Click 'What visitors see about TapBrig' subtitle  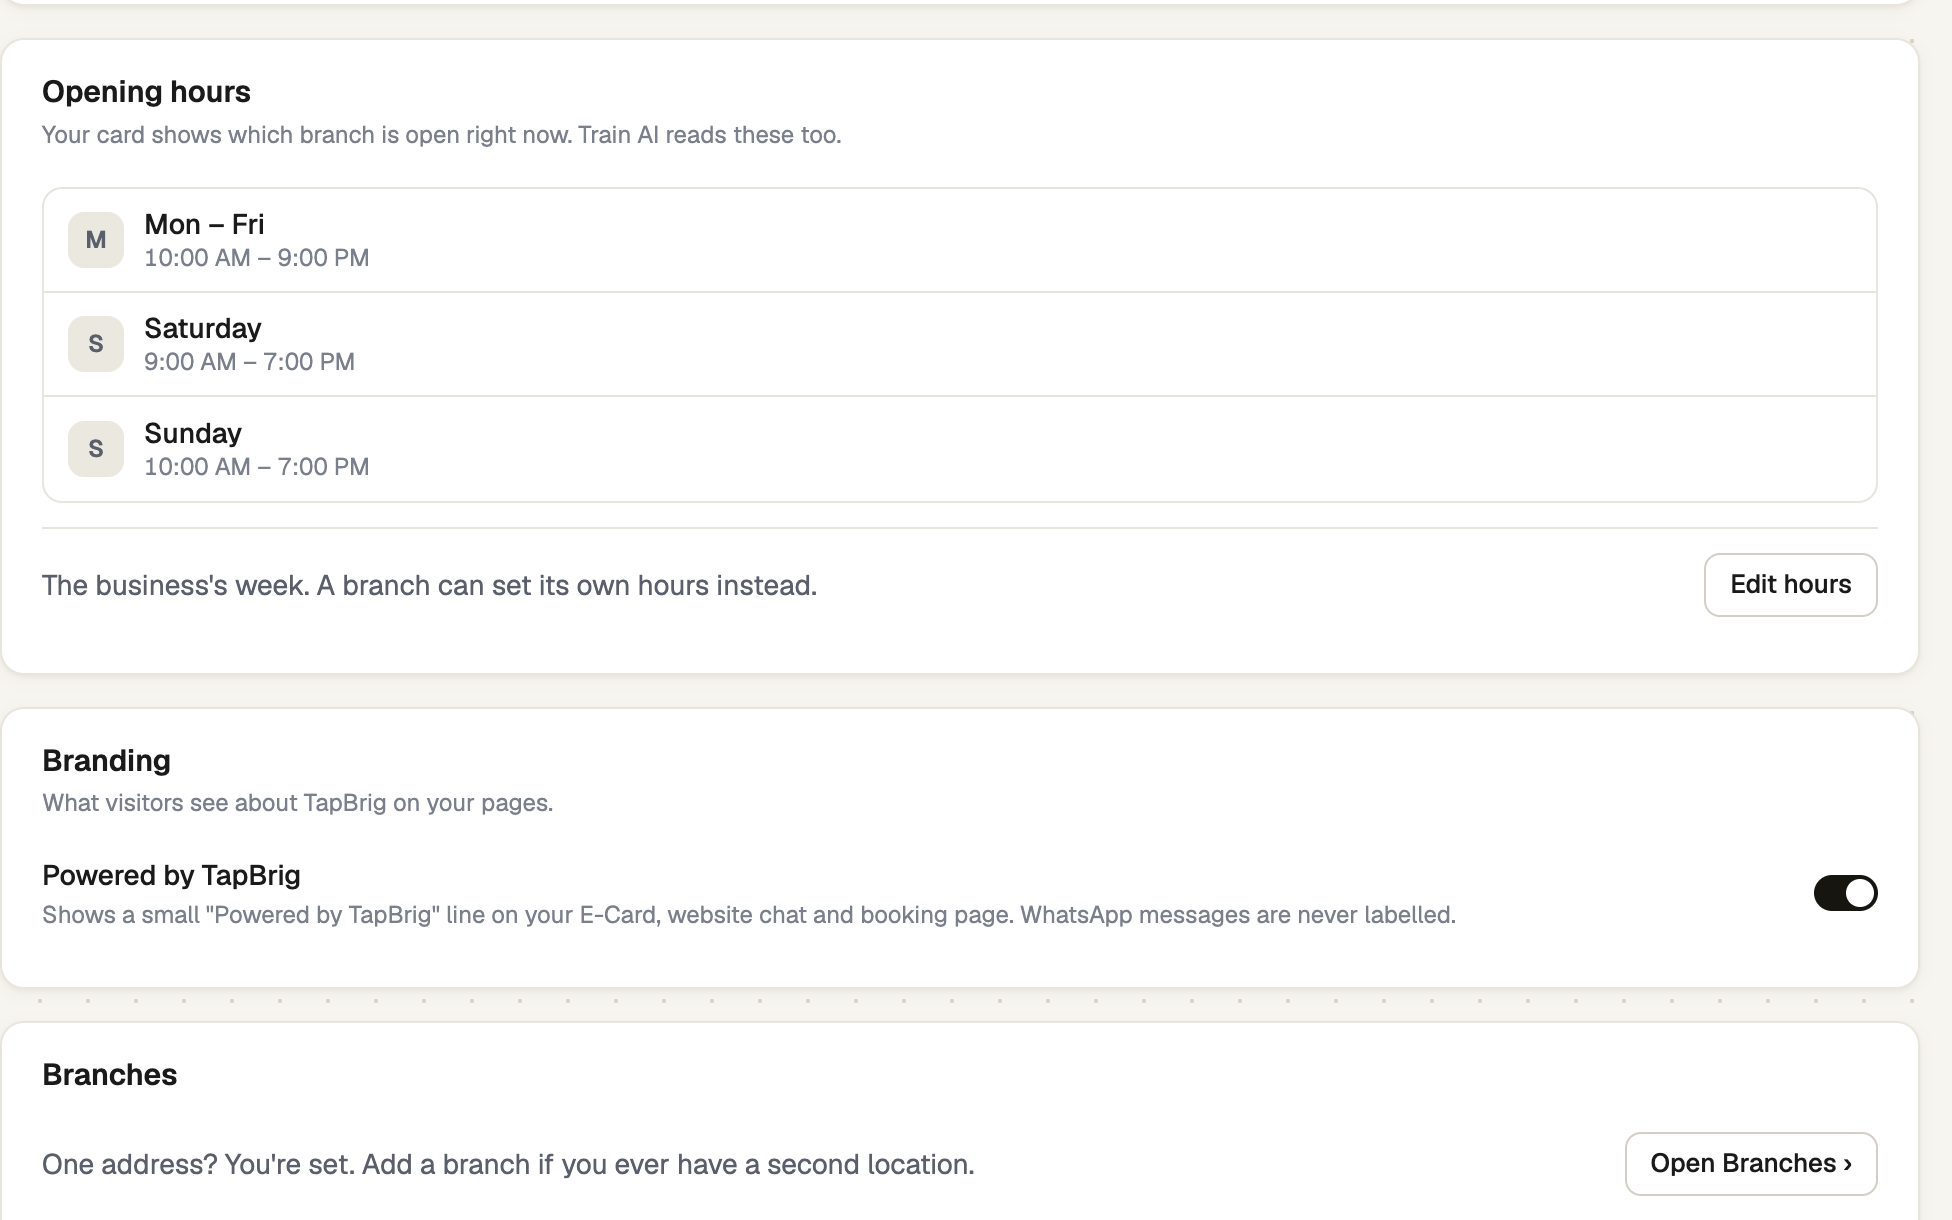[x=298, y=803]
